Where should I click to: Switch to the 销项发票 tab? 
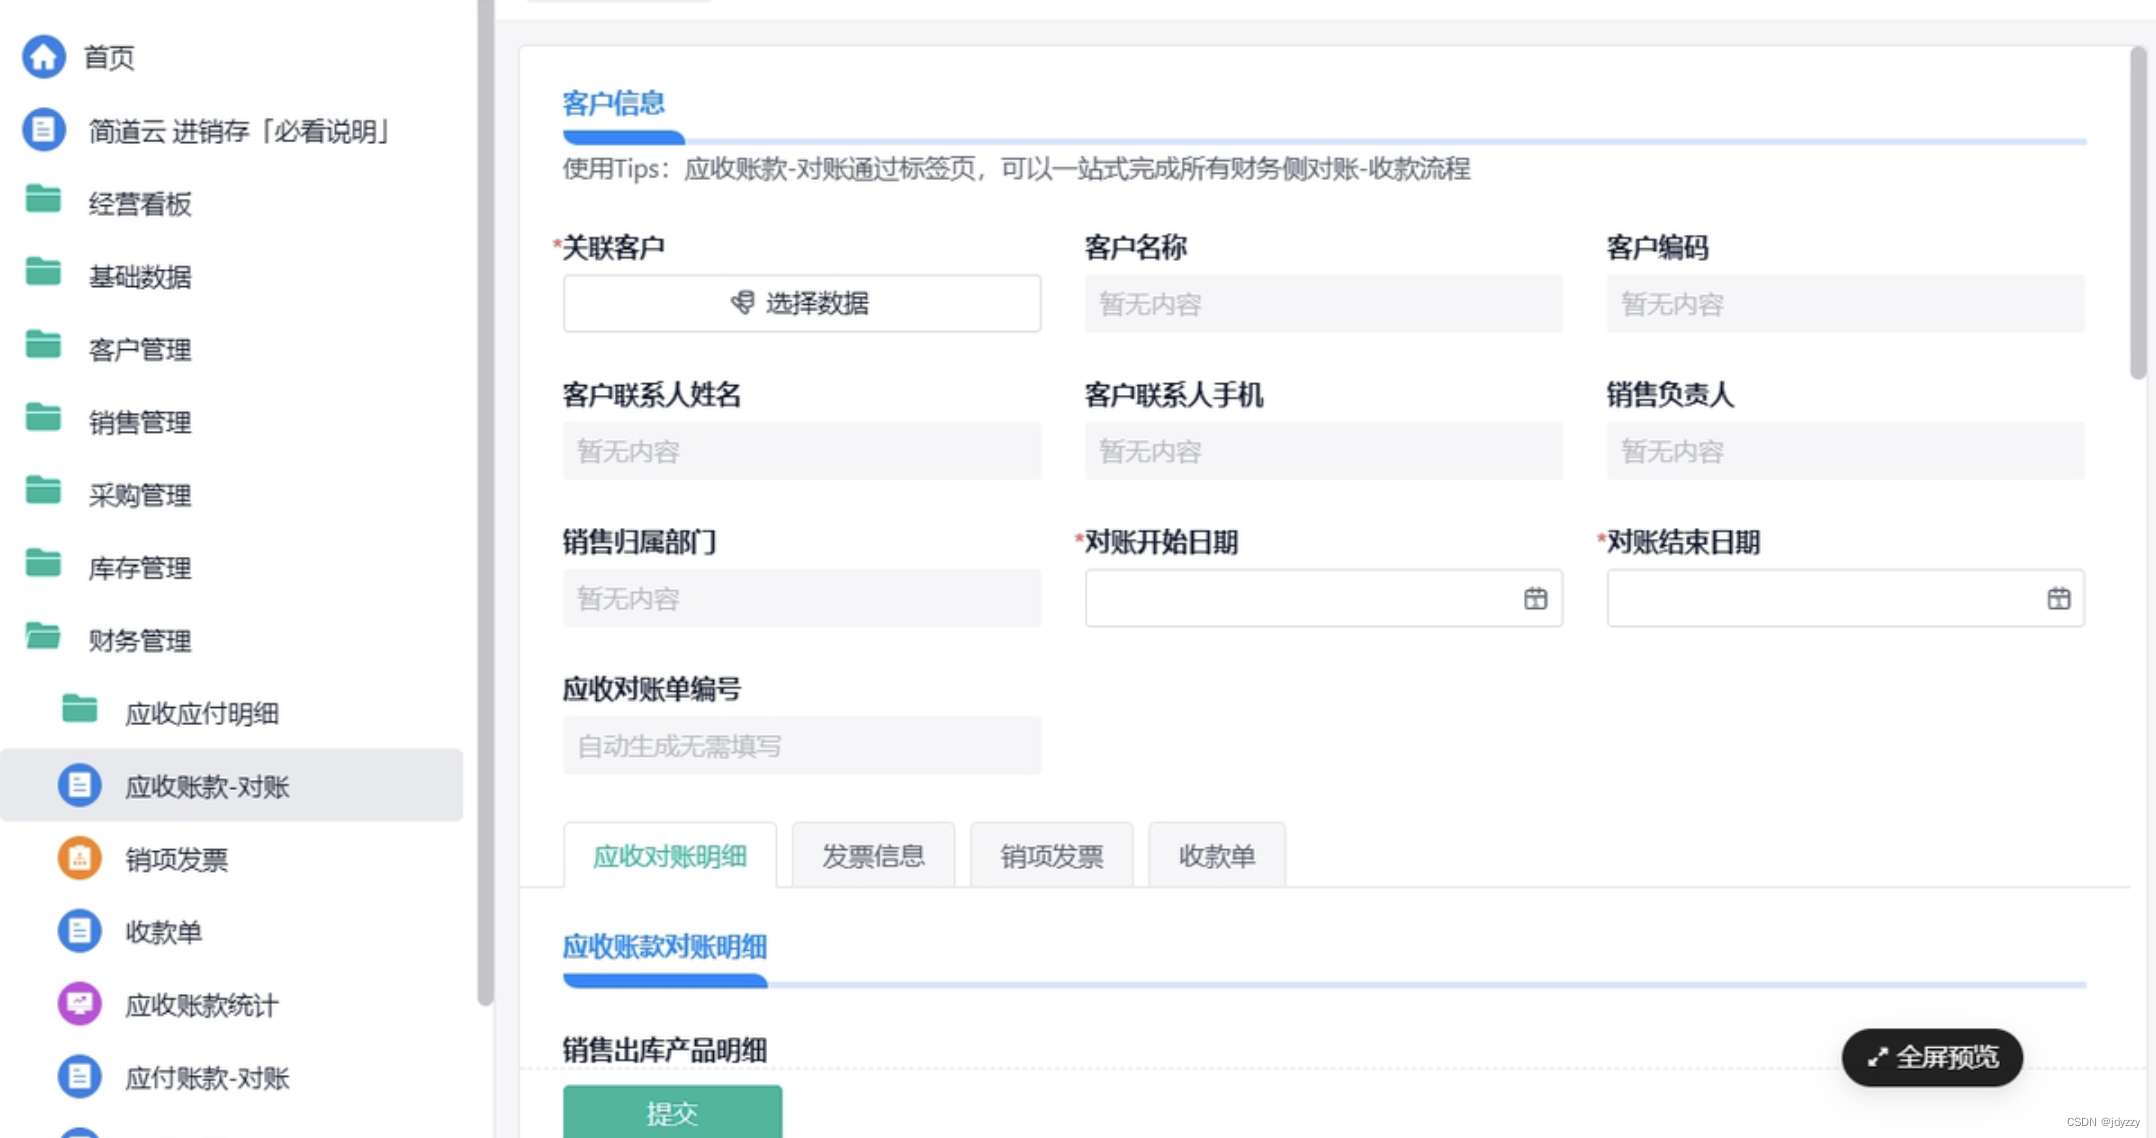(1052, 856)
